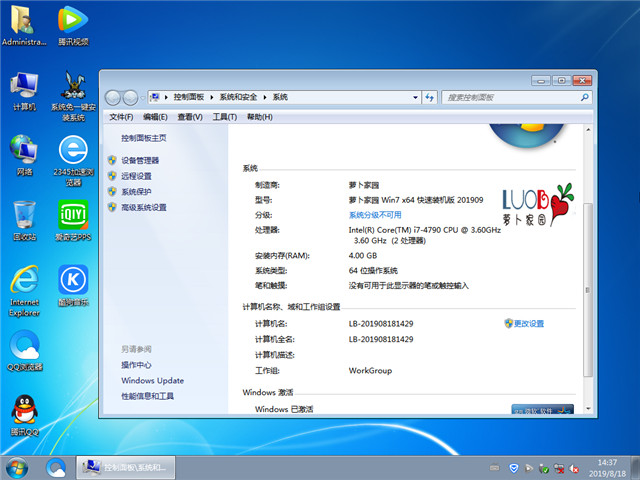Open 系统兔一键安装系统 desktop icon

[73, 96]
